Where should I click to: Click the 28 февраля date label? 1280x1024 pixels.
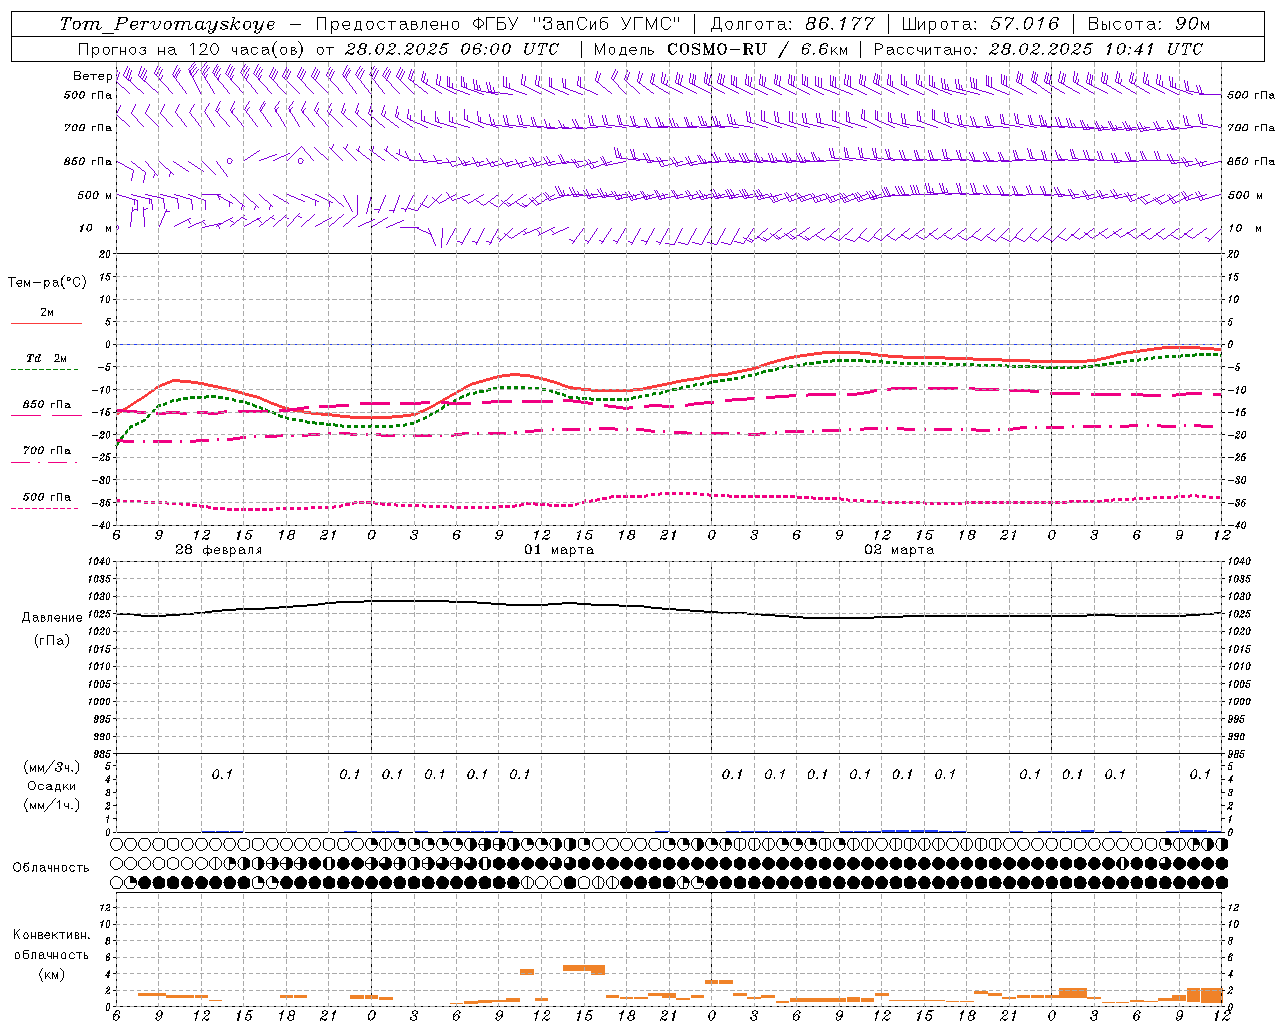point(219,549)
